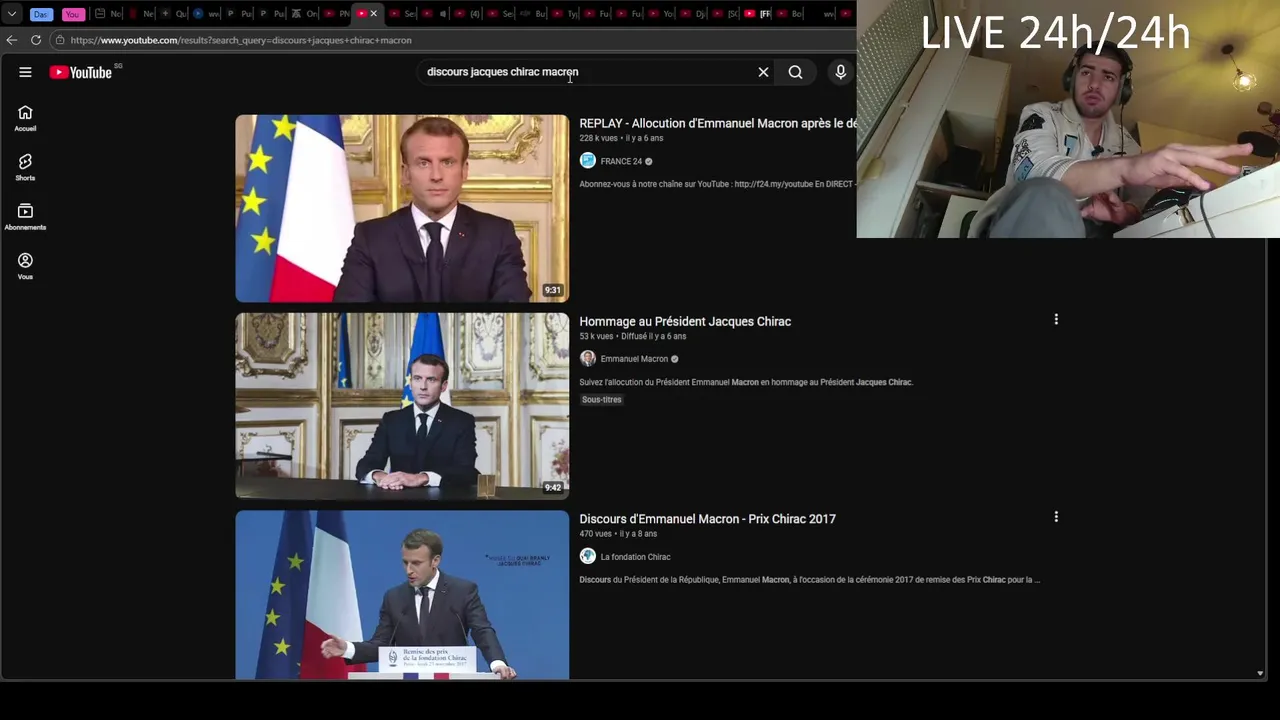Click the Sous-titres badge
Screen dimensions: 1280x720
click(x=602, y=400)
